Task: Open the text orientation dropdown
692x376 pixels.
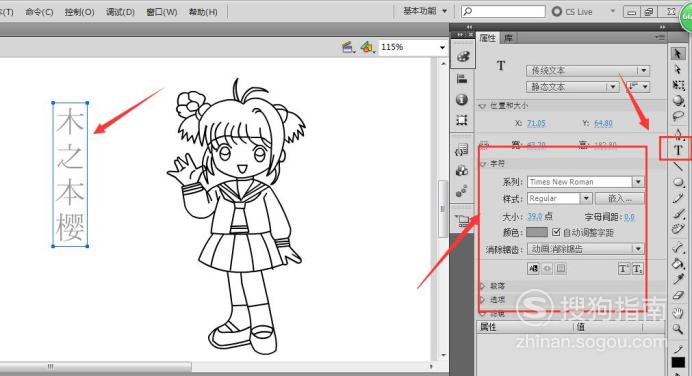Action: tap(638, 87)
